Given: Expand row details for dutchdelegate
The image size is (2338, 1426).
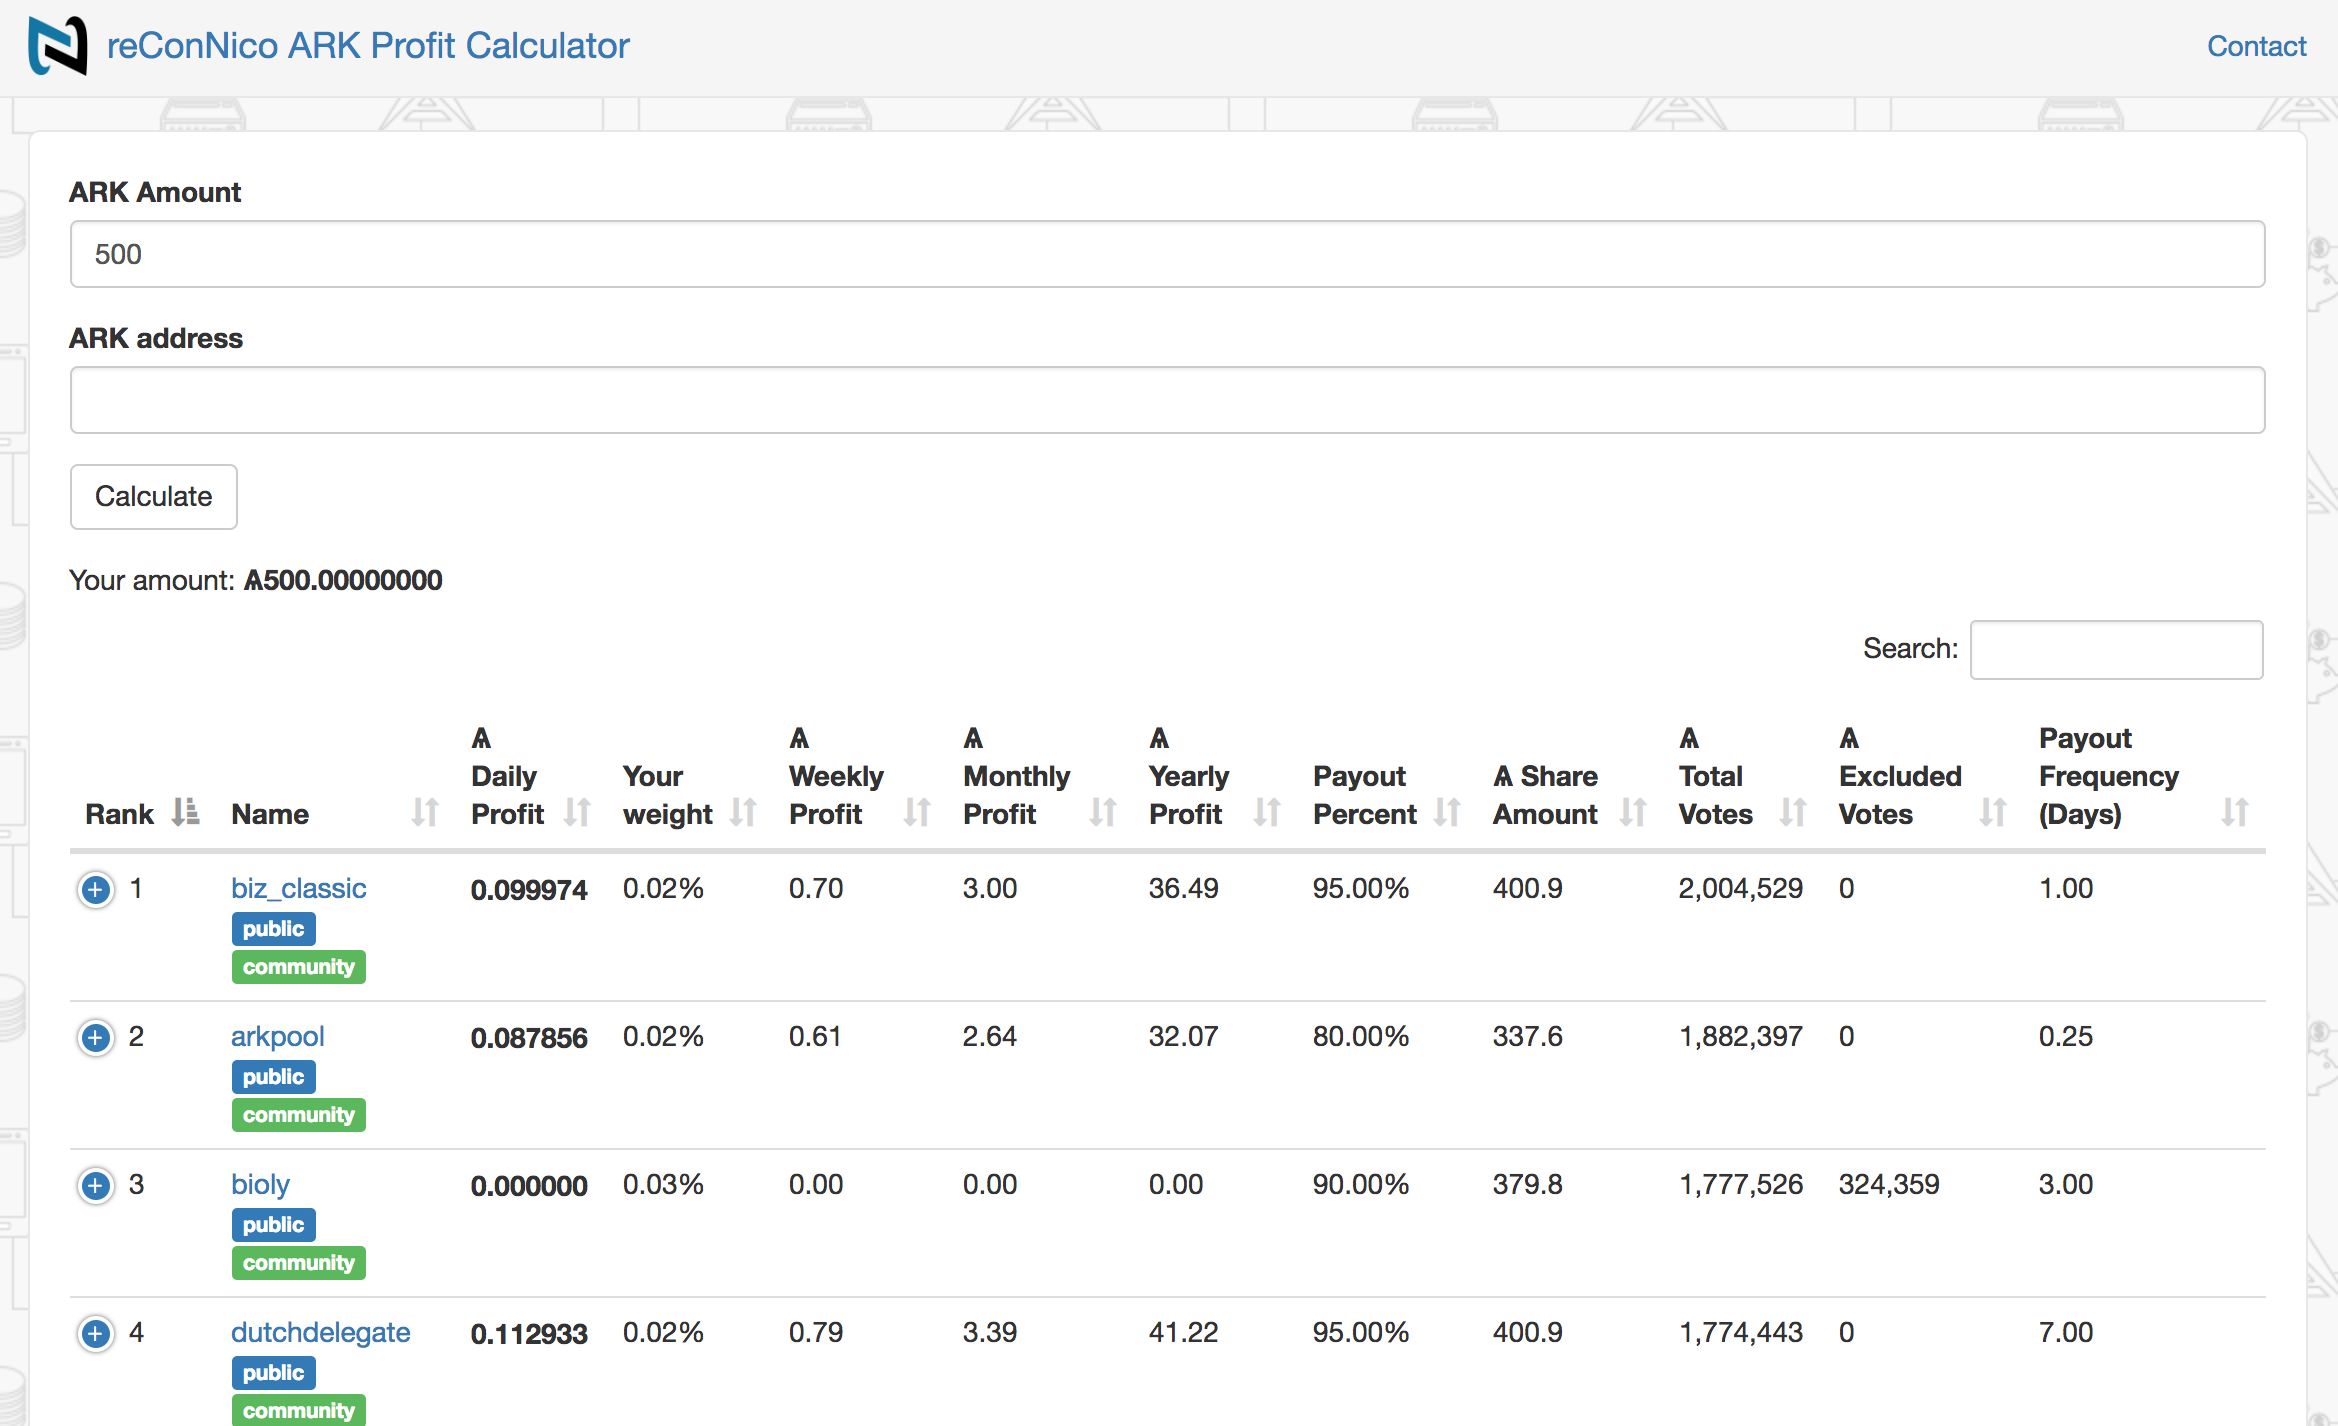Looking at the screenshot, I should [x=96, y=1333].
